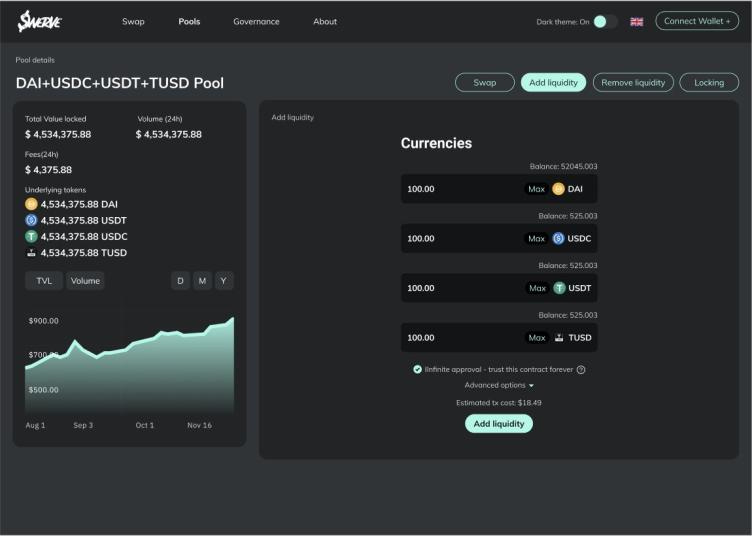Viewport: 752px width, 536px height.
Task: Click Max for USDC
Action: [x=536, y=238]
